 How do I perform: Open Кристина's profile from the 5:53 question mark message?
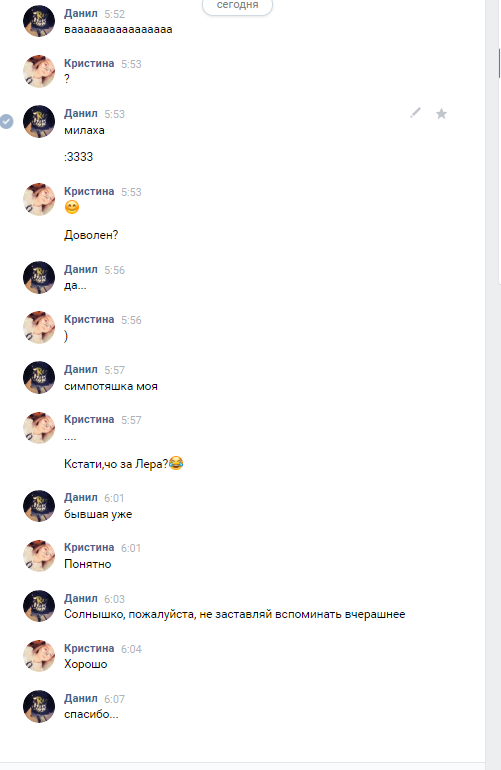point(89,63)
